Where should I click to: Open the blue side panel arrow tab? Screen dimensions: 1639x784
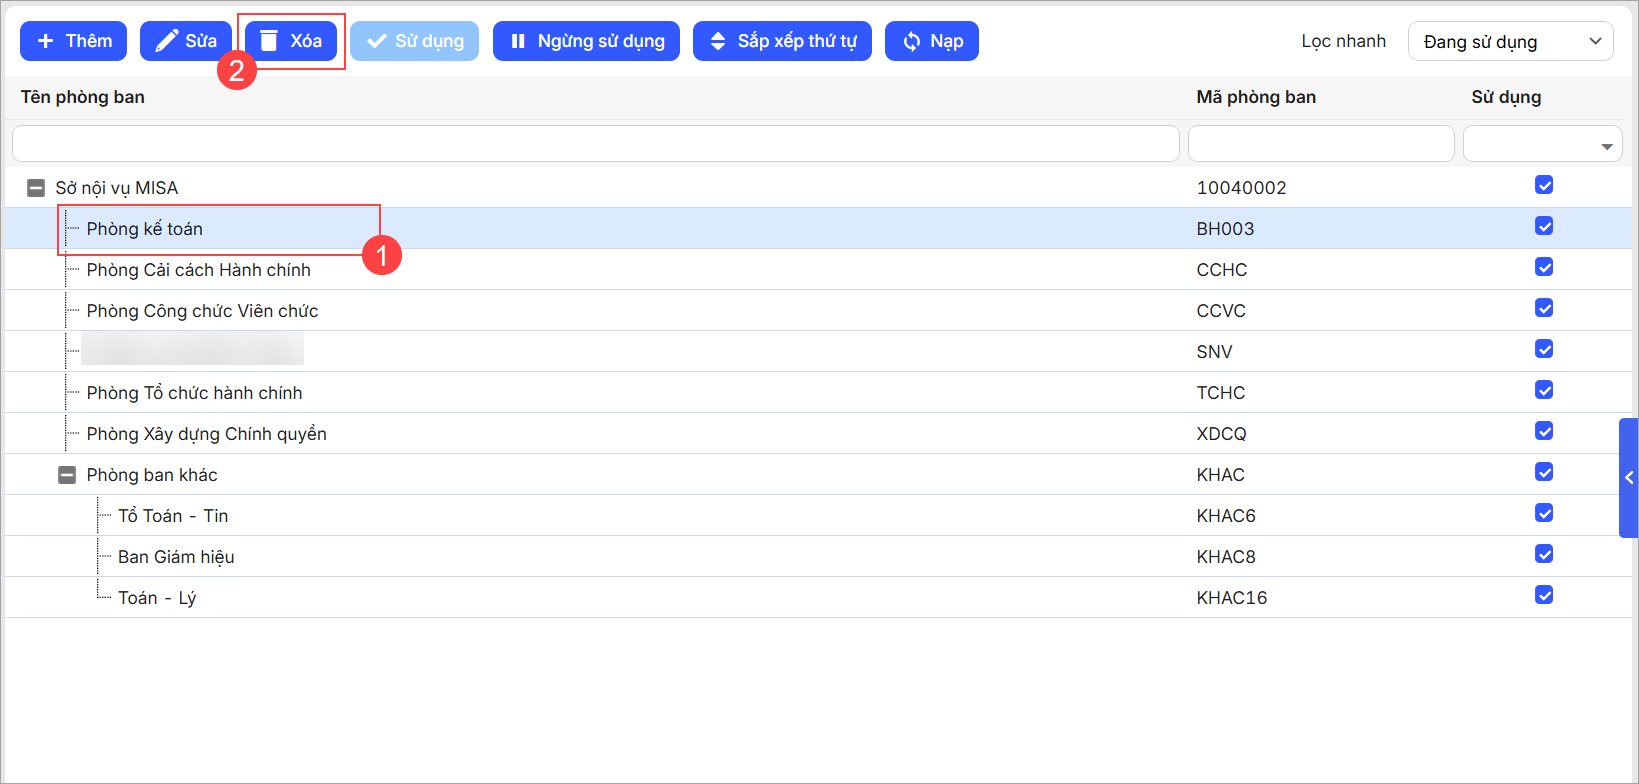[1628, 478]
